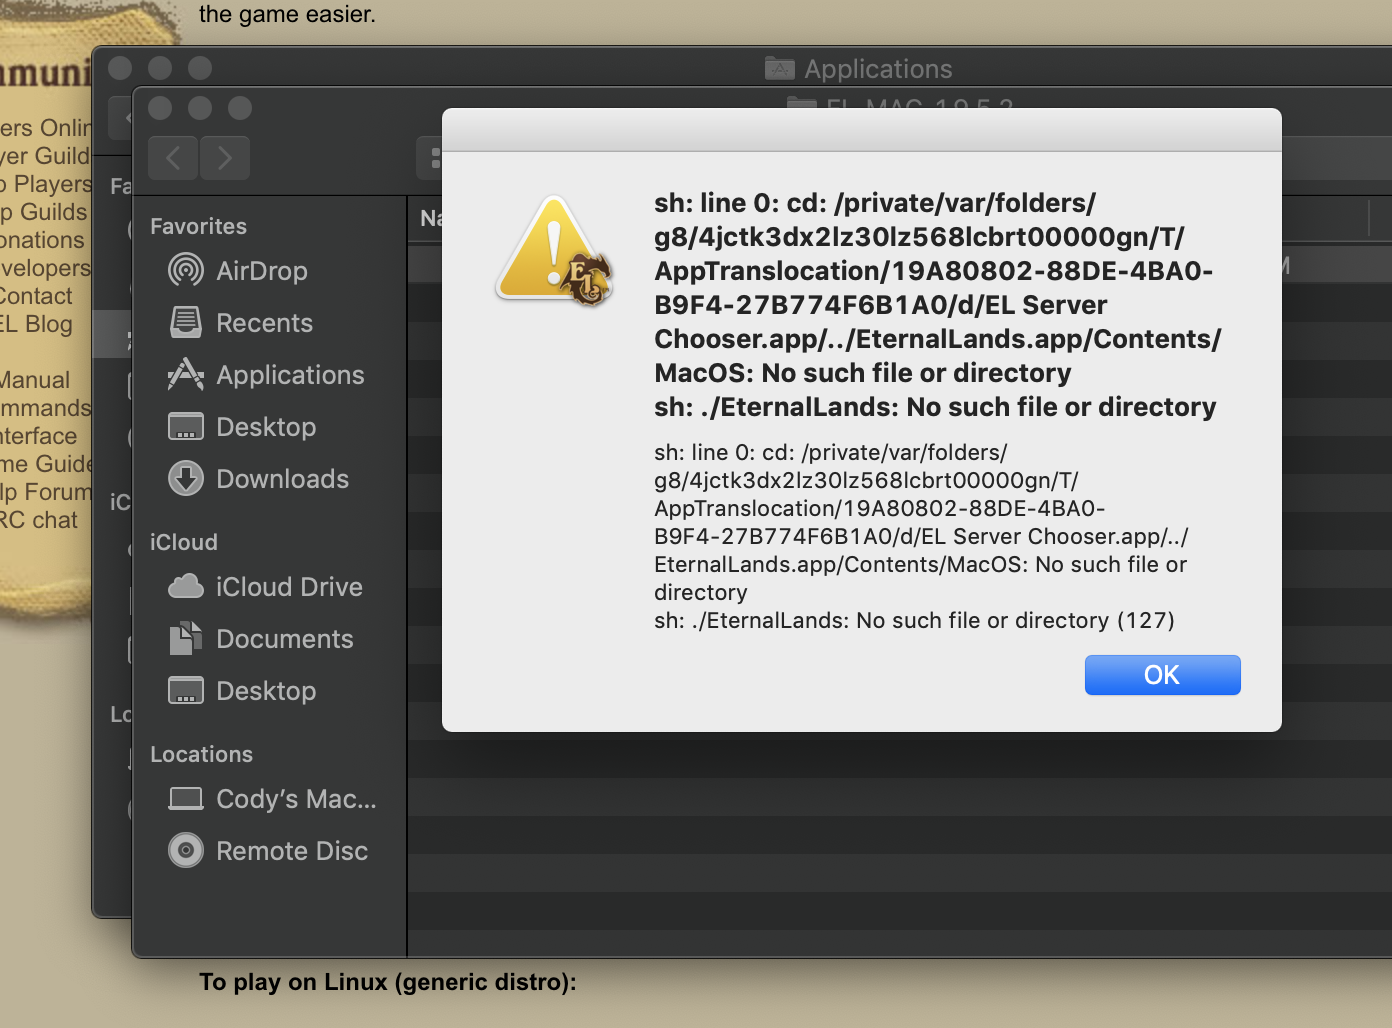Click the detailed error text ending in (127)
Viewport: 1392px width, 1028px height.
(921, 536)
